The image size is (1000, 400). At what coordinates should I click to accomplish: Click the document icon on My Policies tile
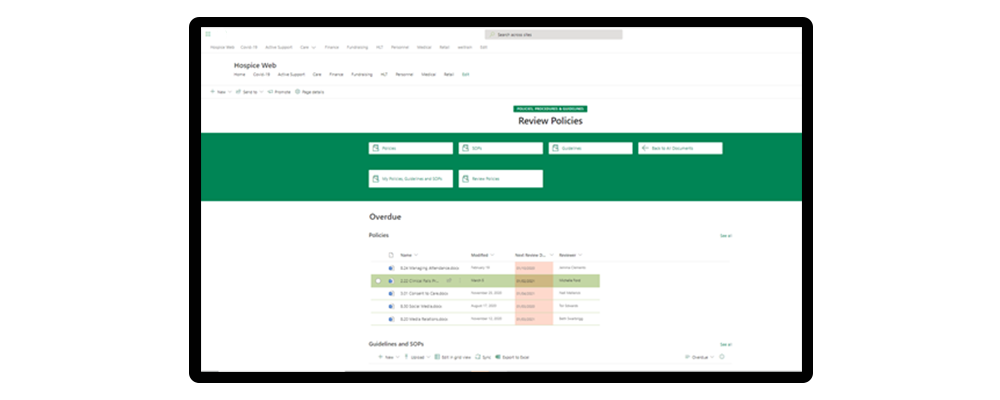376,179
